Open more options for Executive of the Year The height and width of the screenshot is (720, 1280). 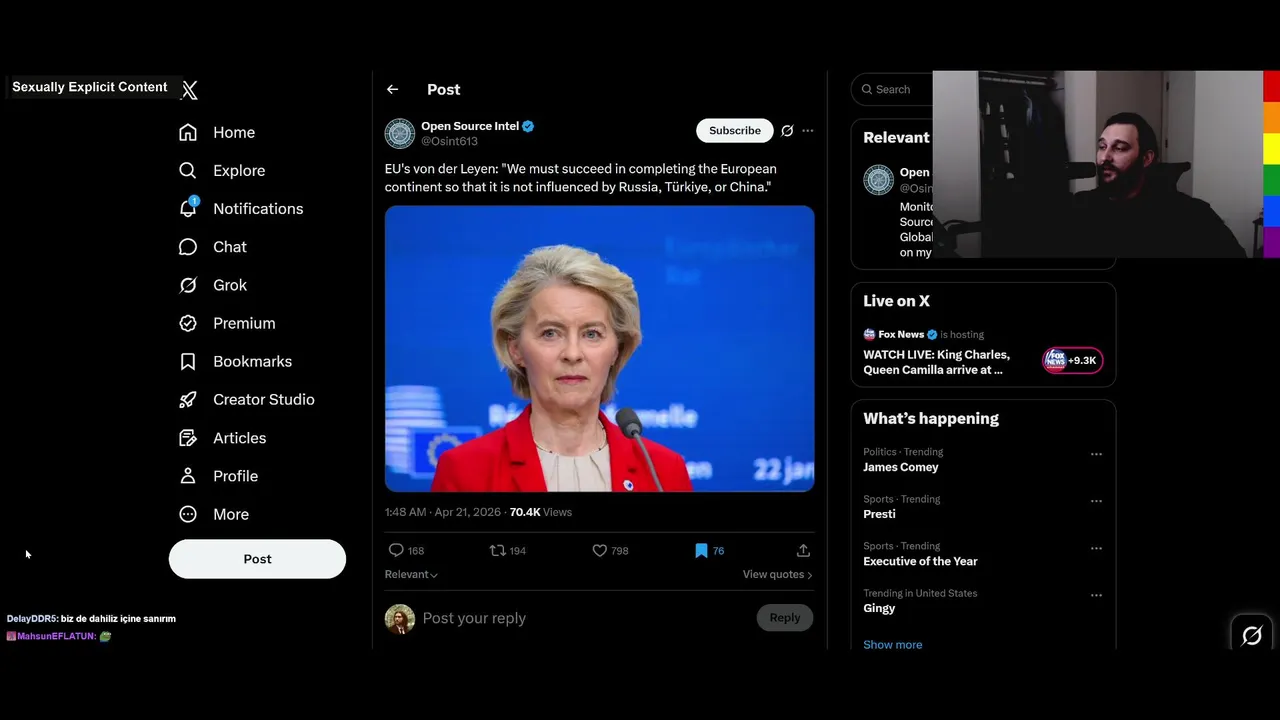pos(1096,548)
